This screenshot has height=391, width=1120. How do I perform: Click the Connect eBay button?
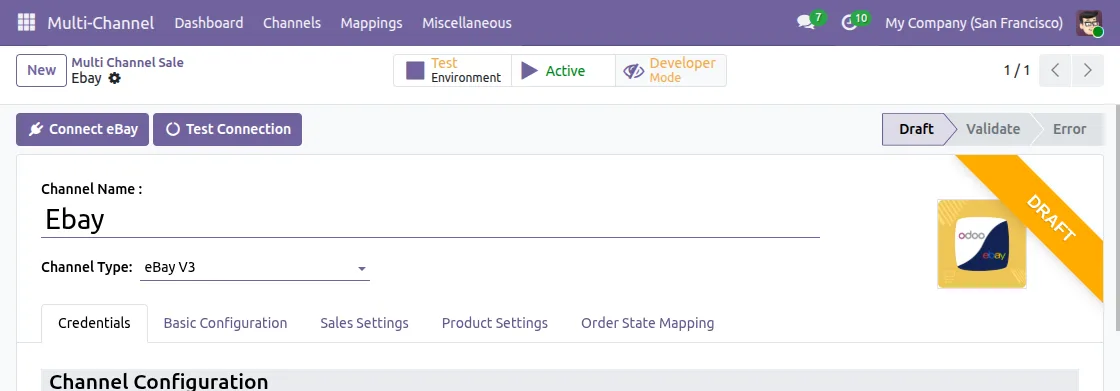(83, 129)
